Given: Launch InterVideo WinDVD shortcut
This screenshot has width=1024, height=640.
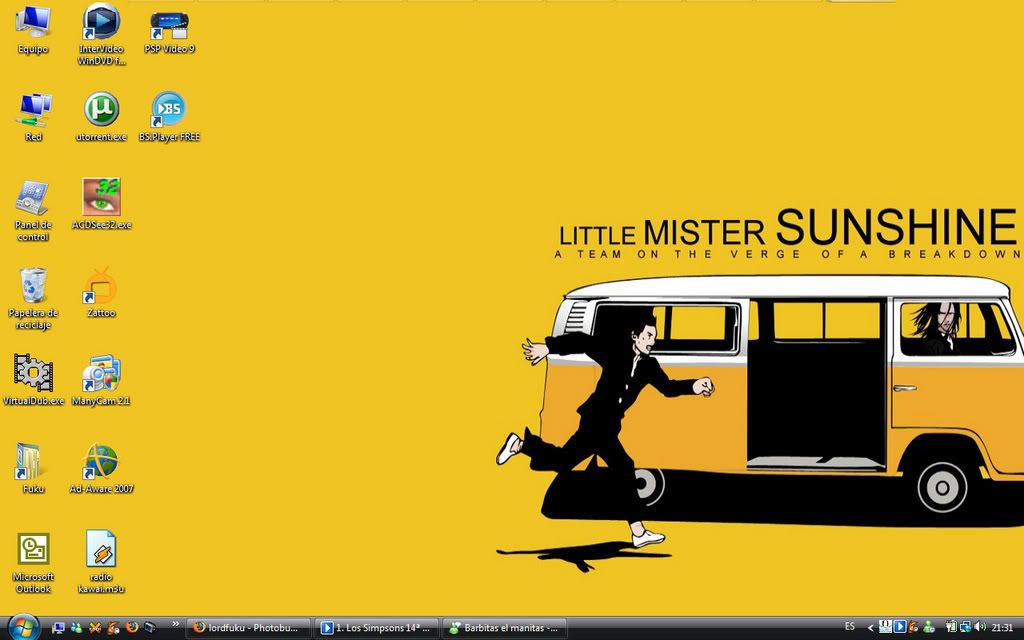Looking at the screenshot, I should click(x=101, y=34).
